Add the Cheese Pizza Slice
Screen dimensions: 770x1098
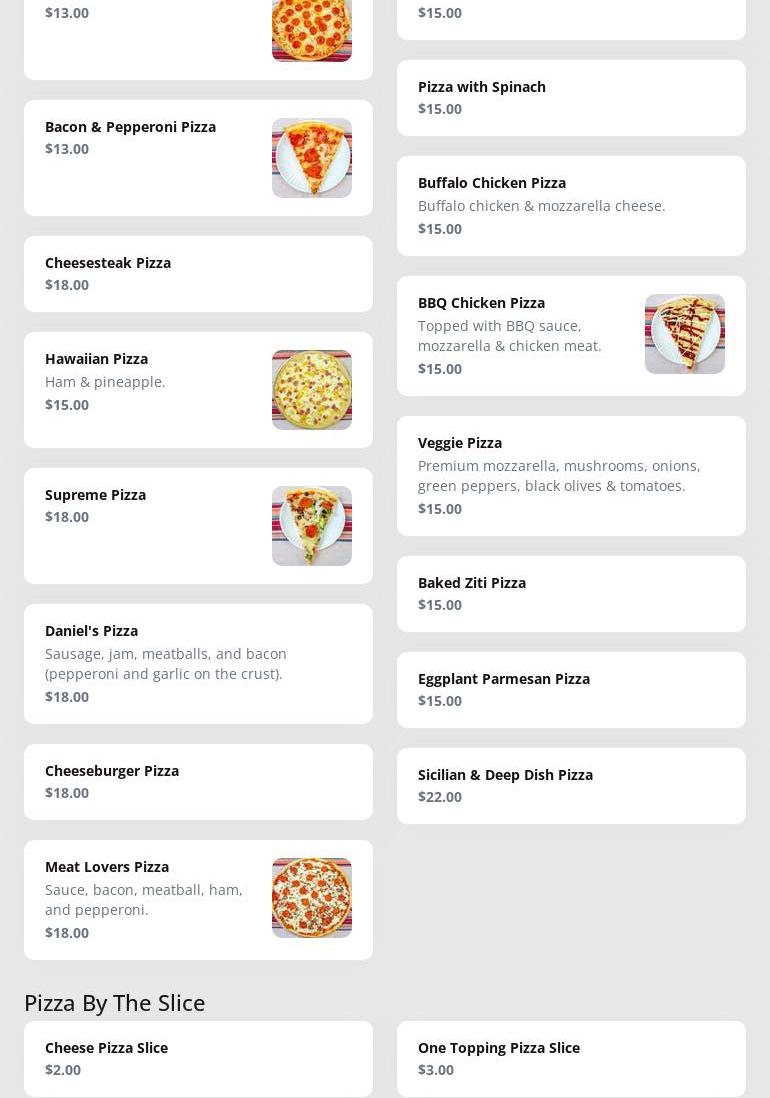(x=198, y=1059)
